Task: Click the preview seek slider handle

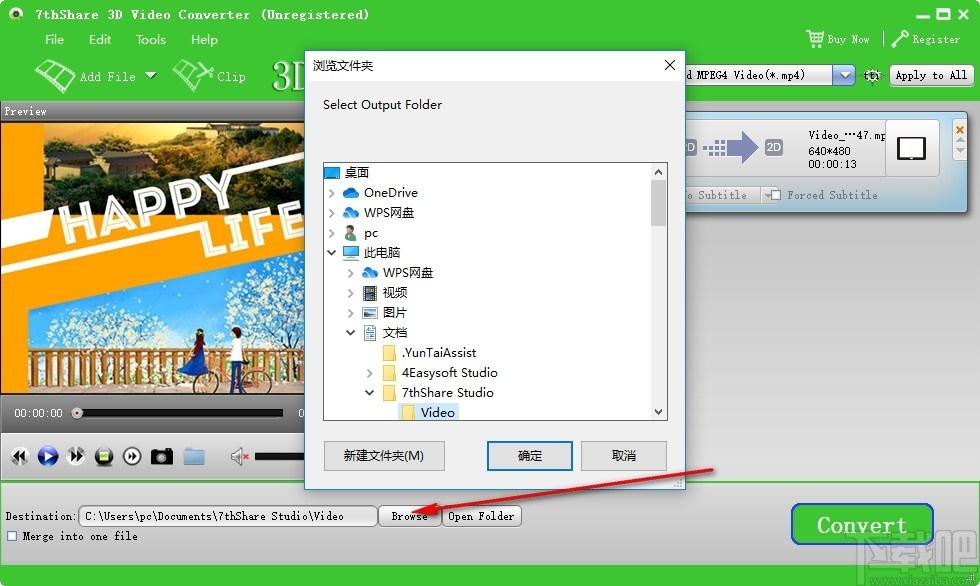Action: pos(77,413)
